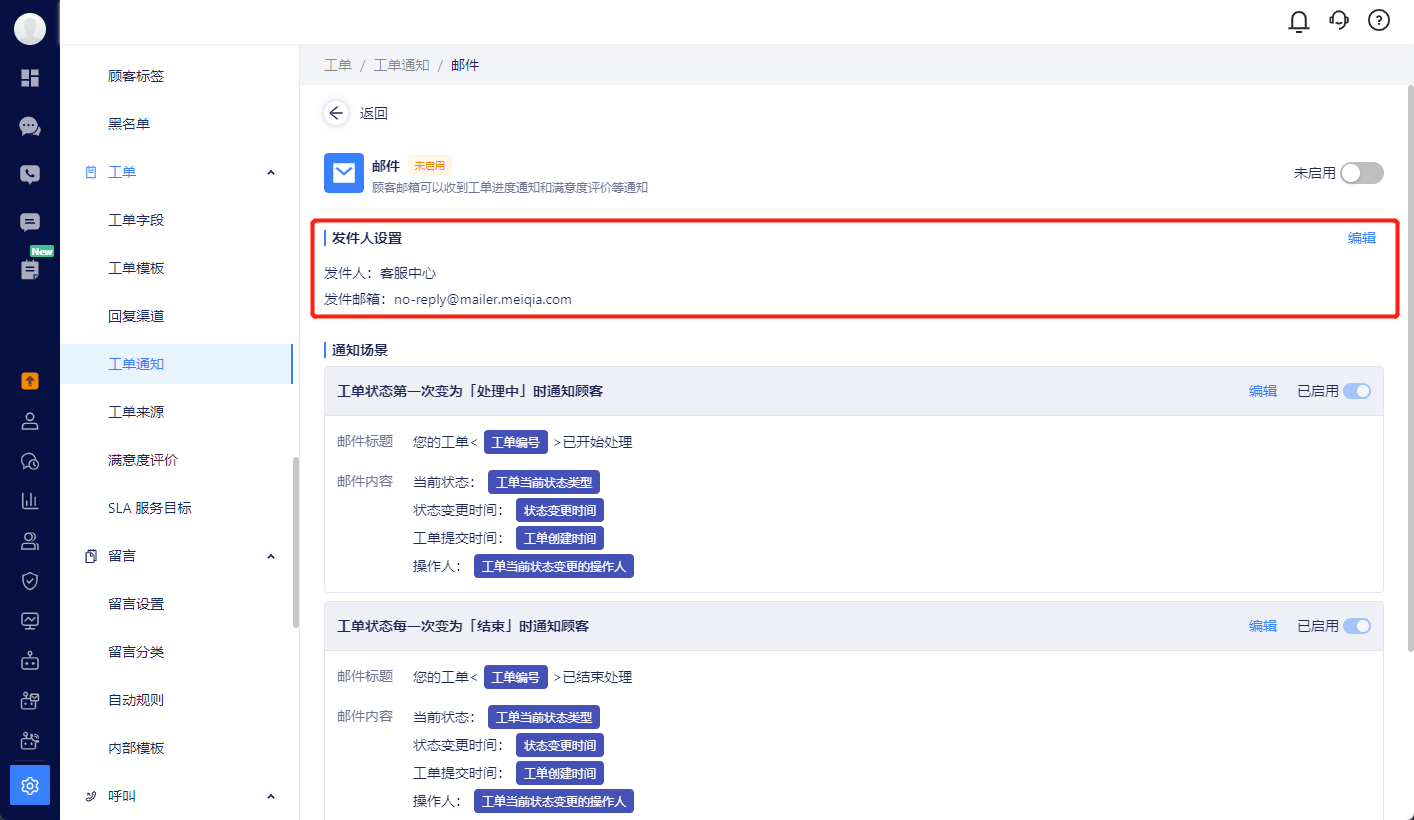1414x820 pixels.
Task: Open 满意度评价 in the sidebar
Action: tap(143, 460)
